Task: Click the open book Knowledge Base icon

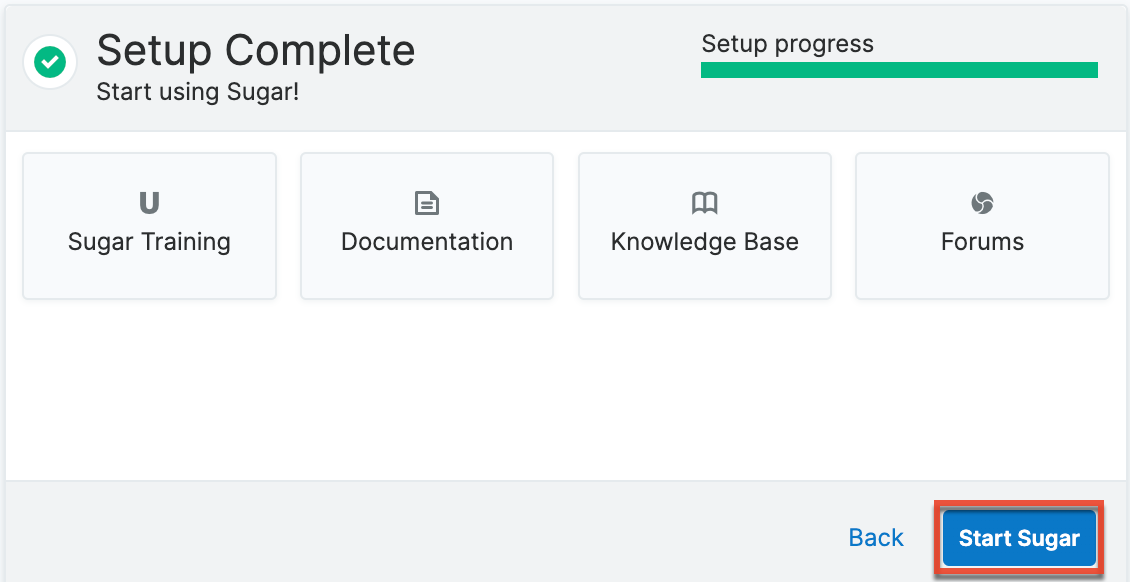Action: click(705, 201)
